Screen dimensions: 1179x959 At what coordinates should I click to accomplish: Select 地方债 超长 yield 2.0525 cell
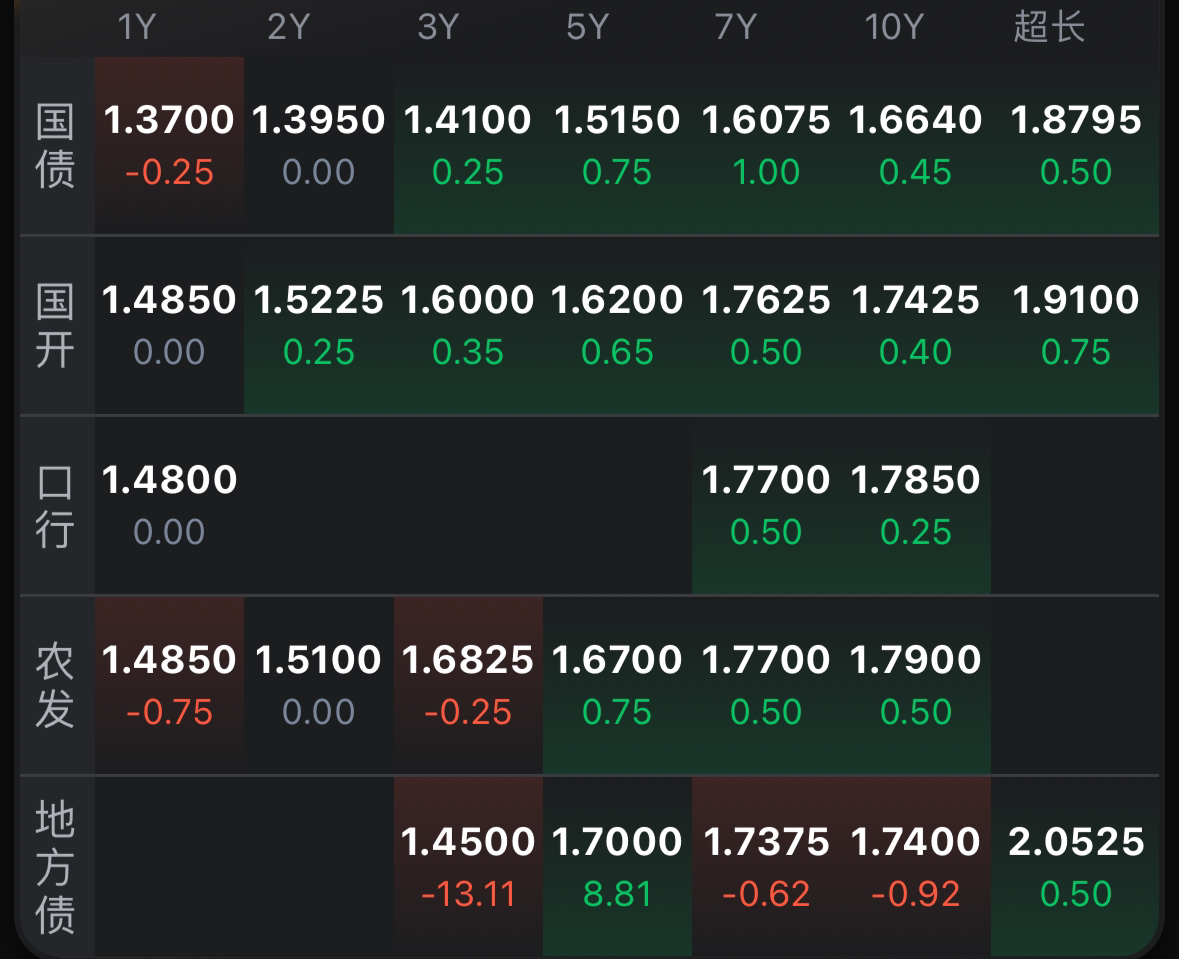(1076, 864)
